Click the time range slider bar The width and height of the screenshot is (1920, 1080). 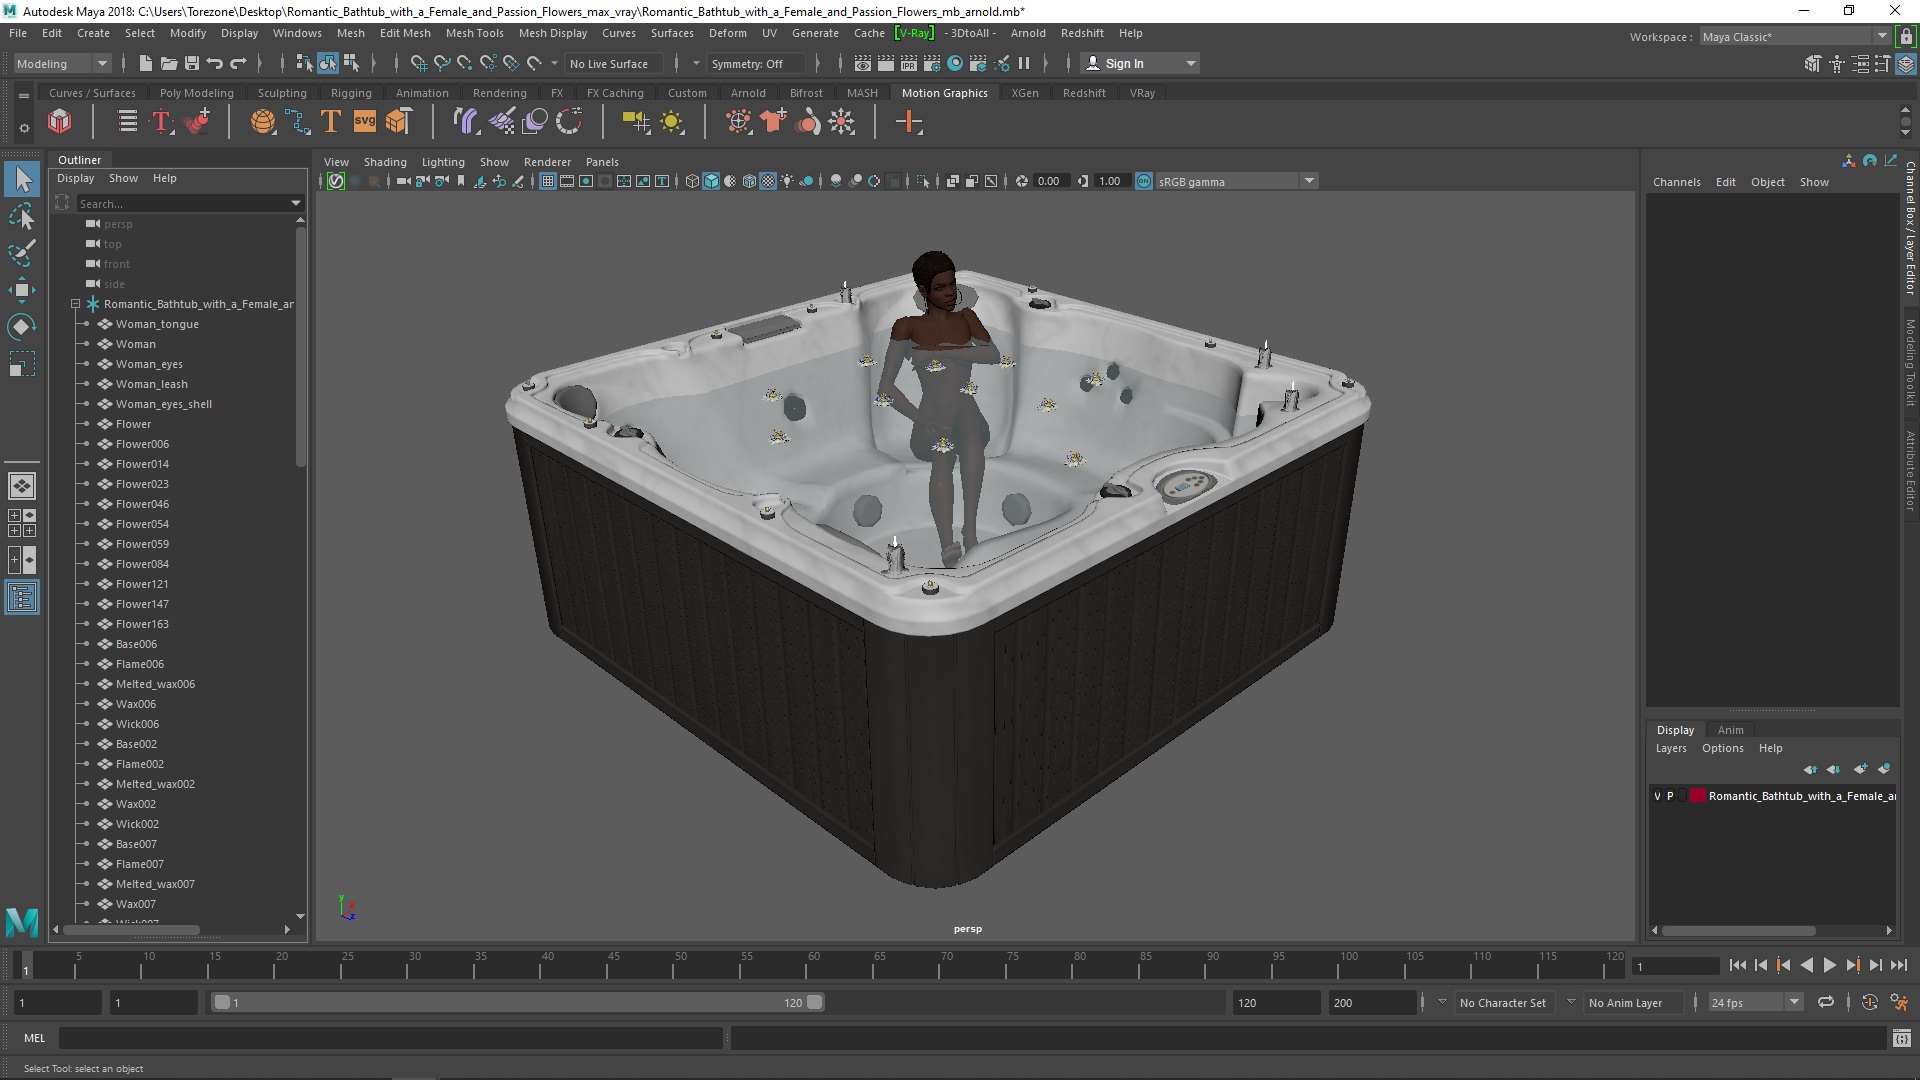(x=518, y=1002)
